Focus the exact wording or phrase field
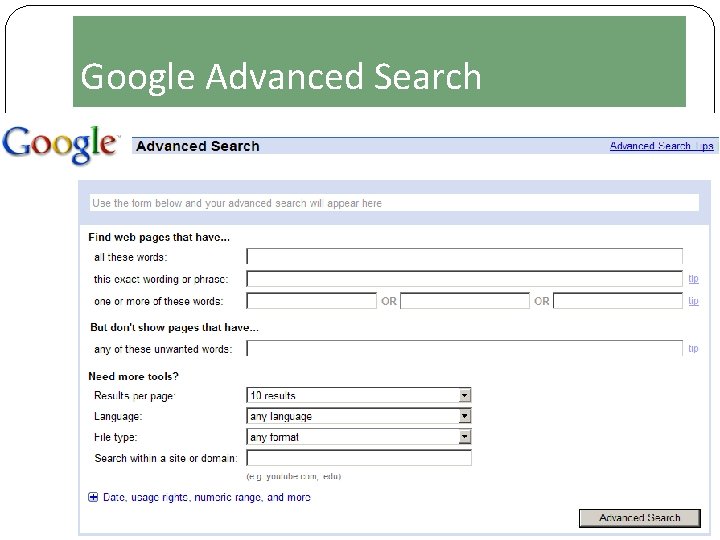The image size is (720, 540). 464,279
